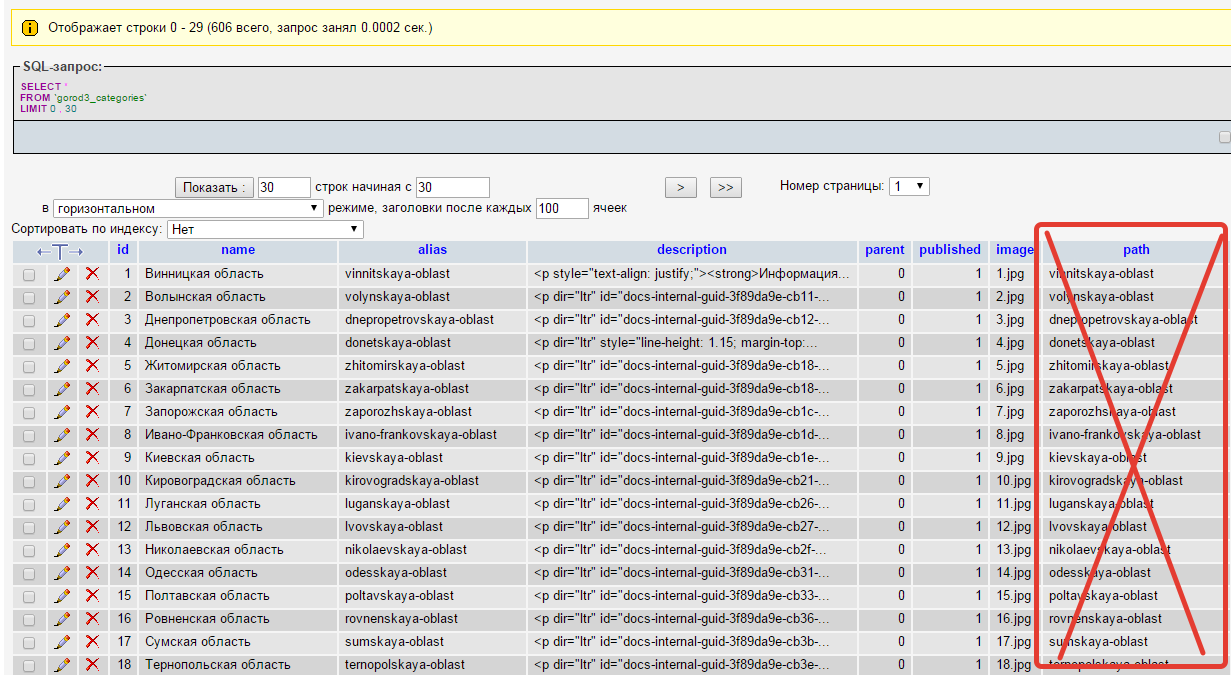Viewport: 1231px width, 675px height.
Task: Tick the Ровненская область row checkbox
Action: click(x=29, y=620)
